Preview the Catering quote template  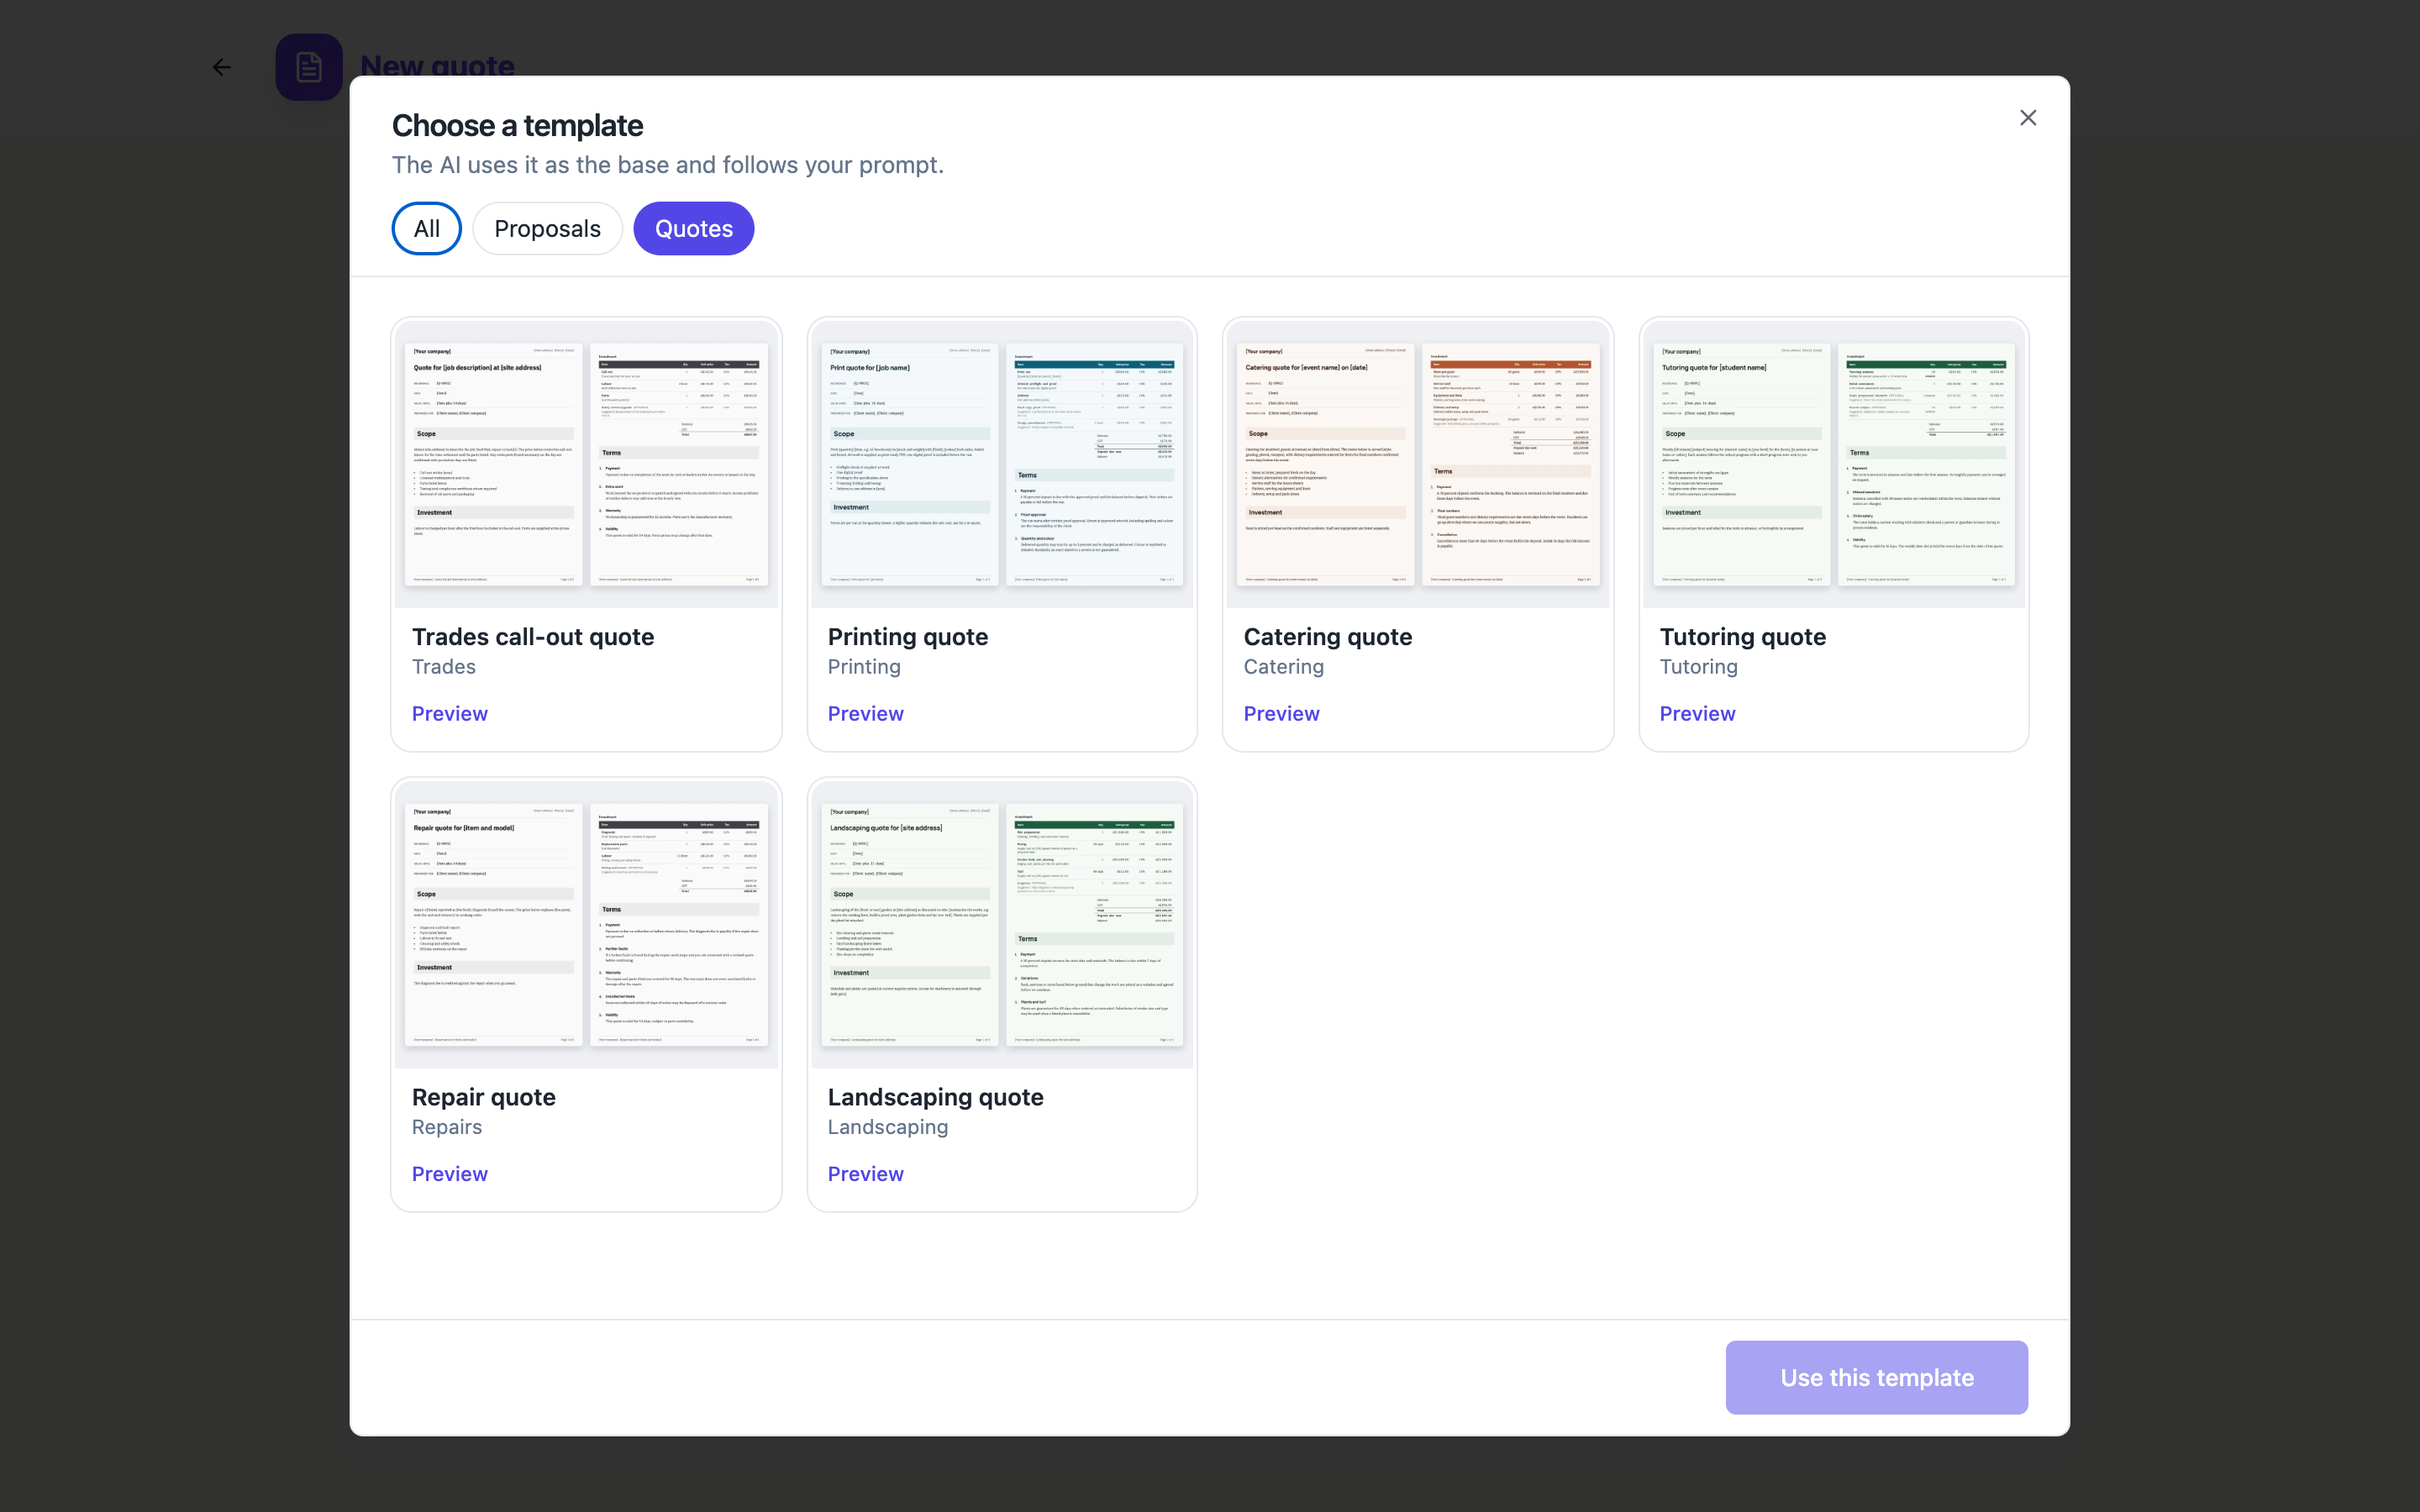coord(1282,713)
